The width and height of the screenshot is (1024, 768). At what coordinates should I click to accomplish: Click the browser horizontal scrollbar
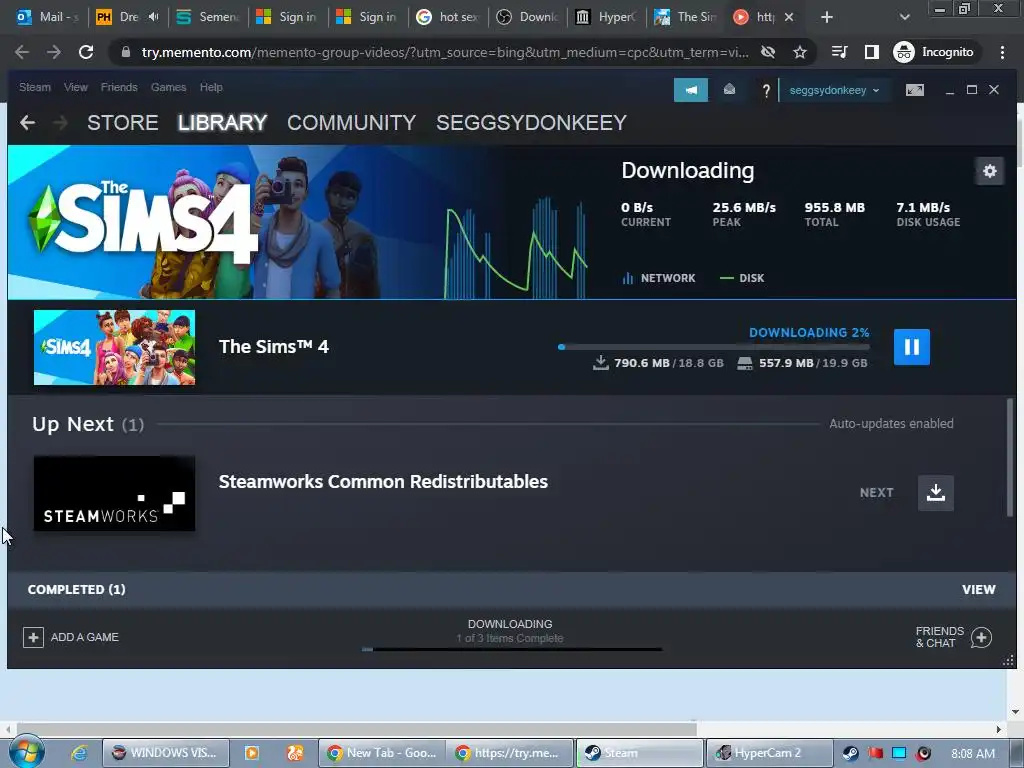tap(357, 729)
